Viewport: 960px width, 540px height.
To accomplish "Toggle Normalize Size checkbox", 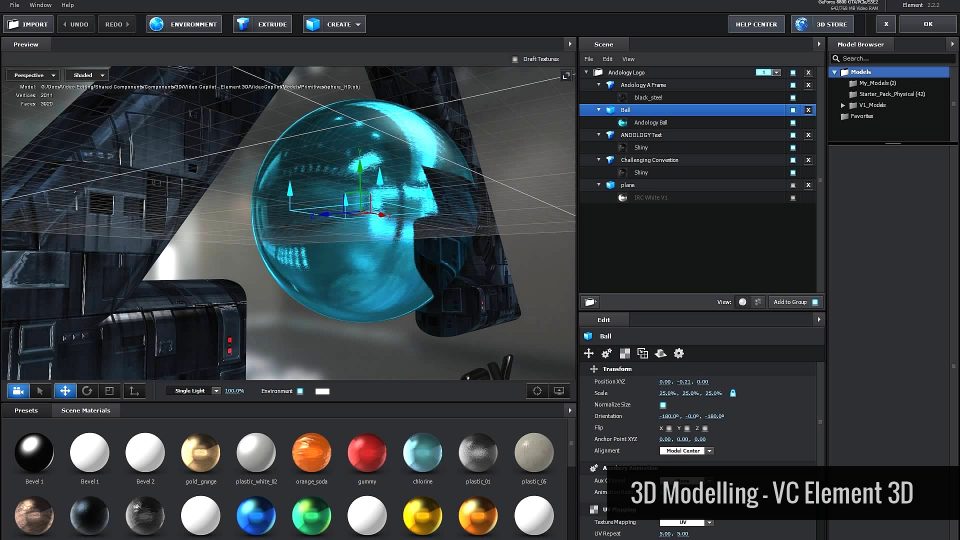I will tap(662, 405).
